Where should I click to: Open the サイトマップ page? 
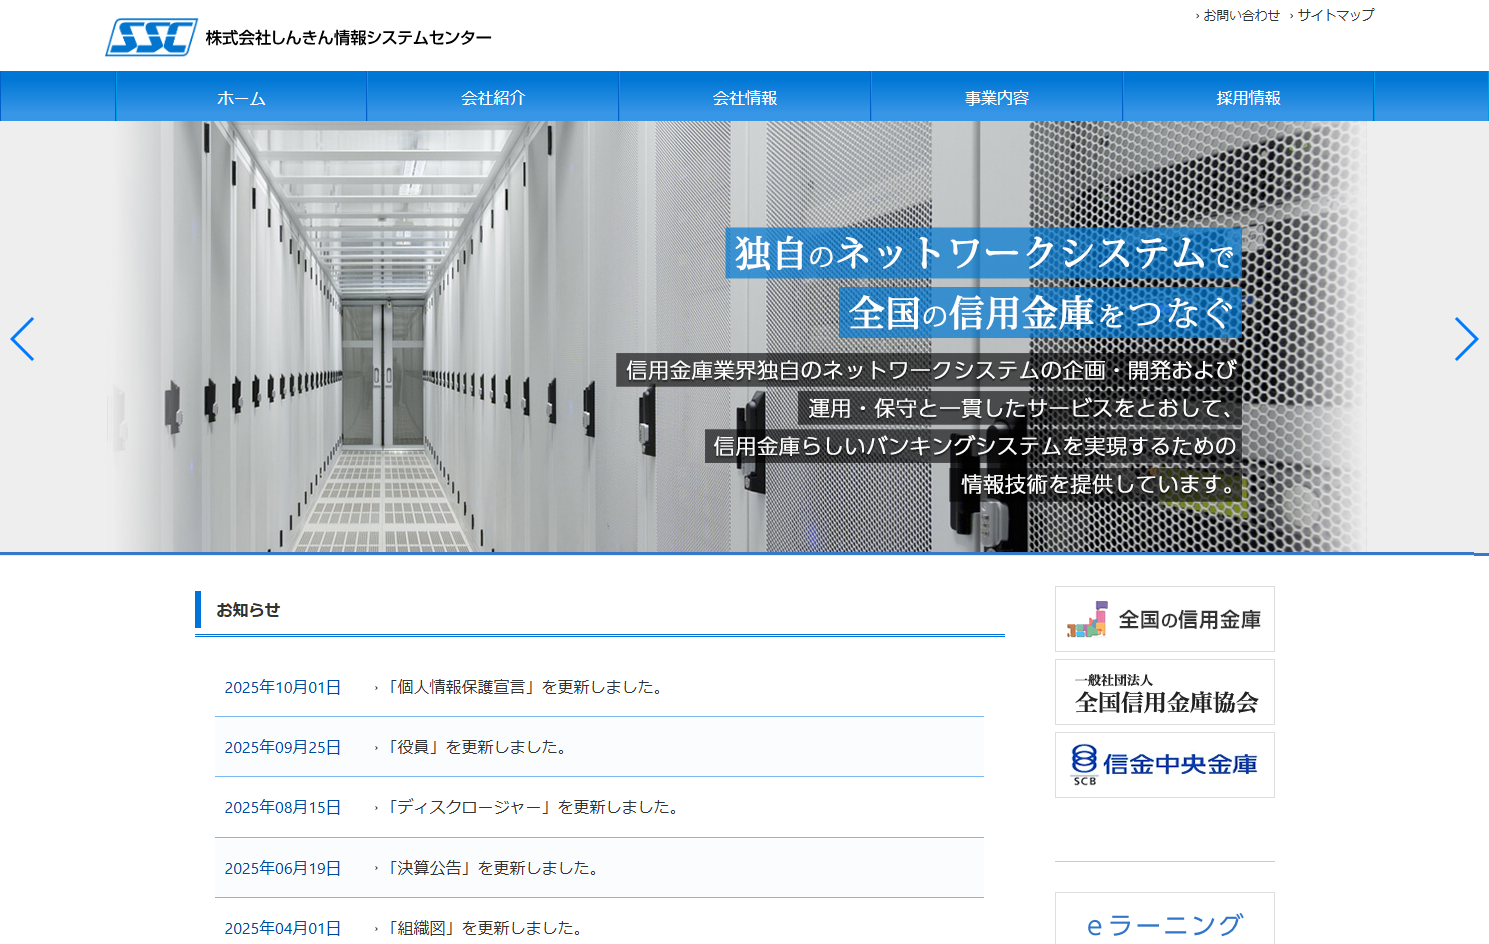pyautogui.click(x=1335, y=15)
